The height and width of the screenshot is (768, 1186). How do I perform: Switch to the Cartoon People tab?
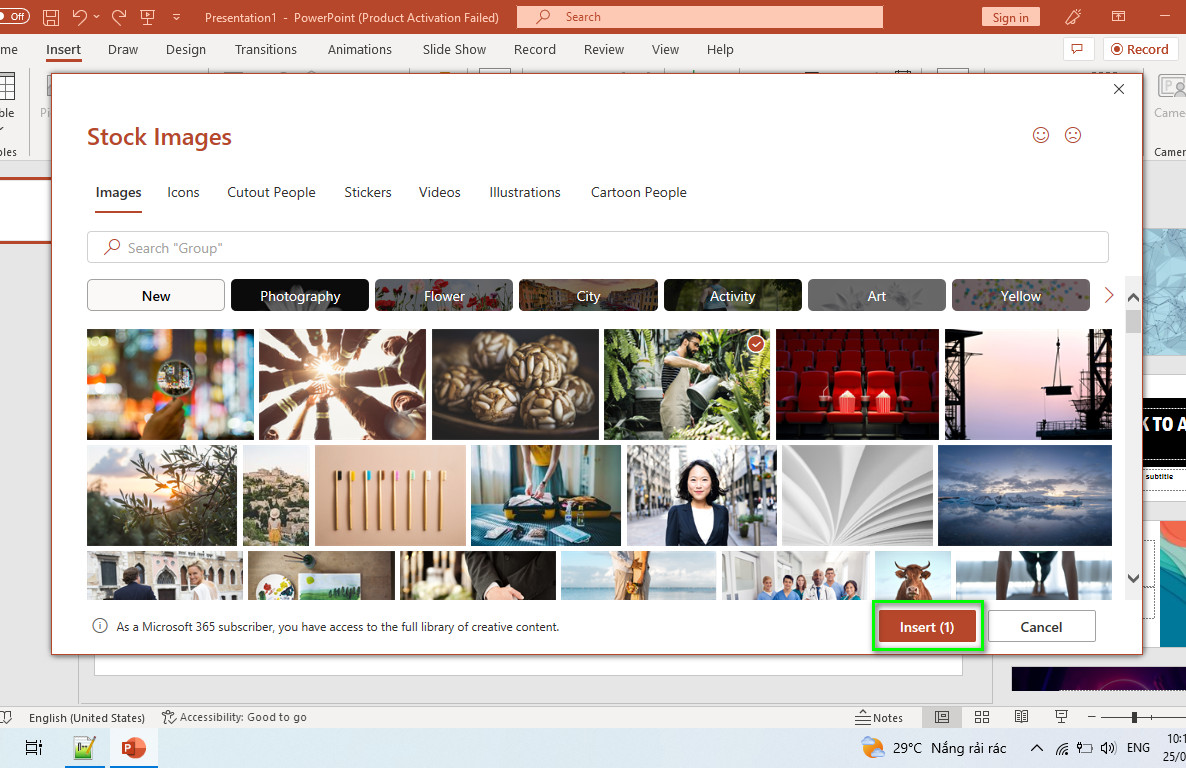point(638,192)
